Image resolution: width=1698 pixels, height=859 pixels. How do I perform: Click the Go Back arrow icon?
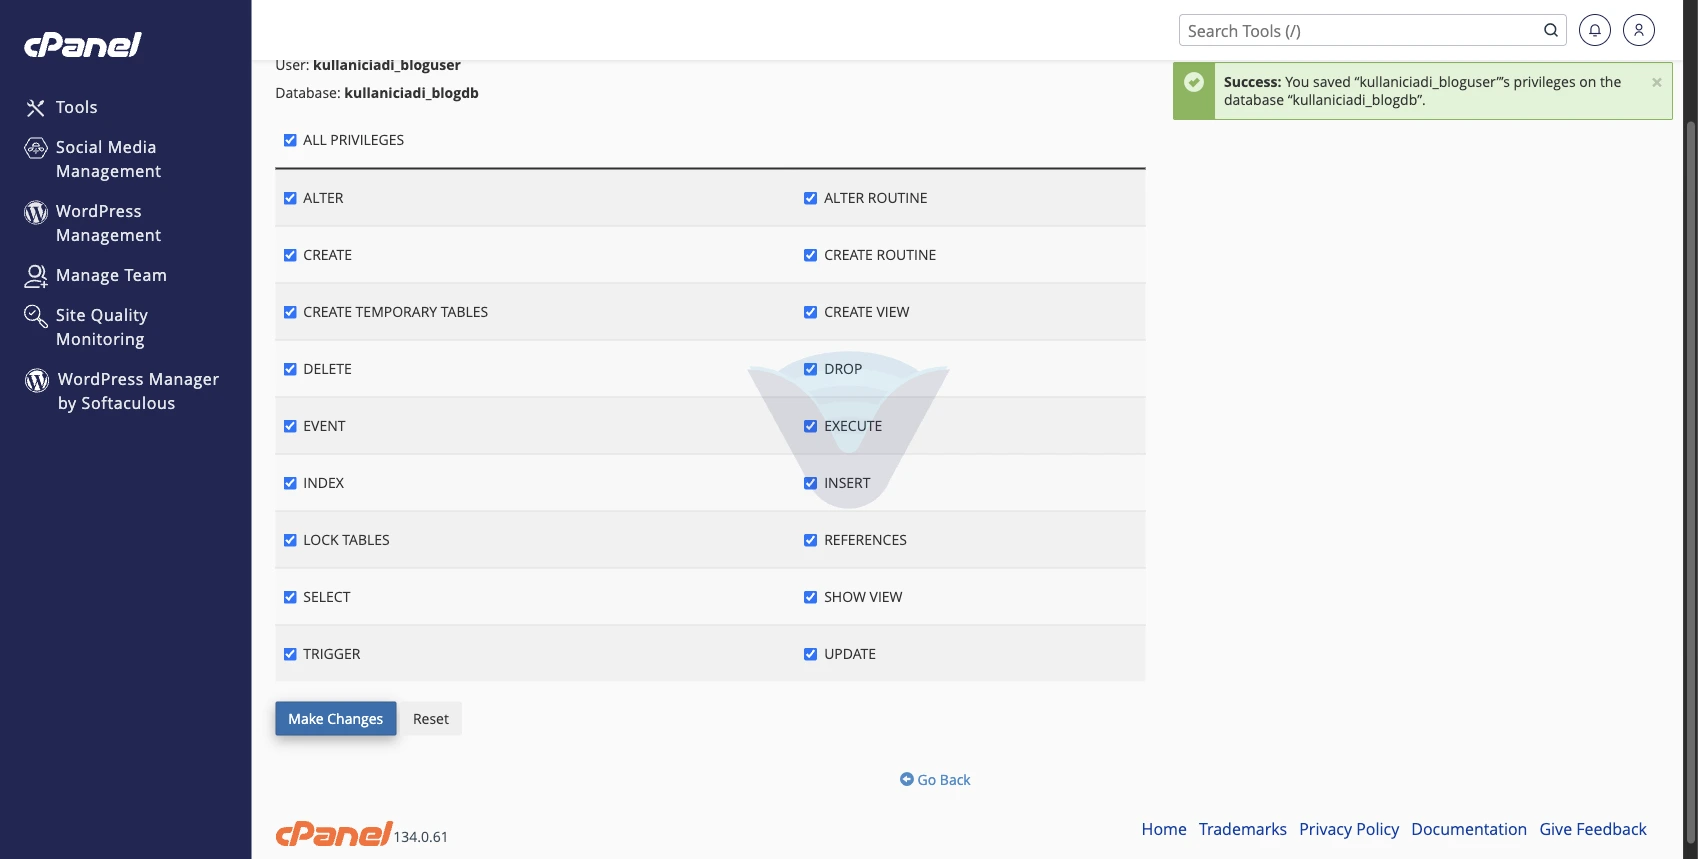pyautogui.click(x=907, y=779)
